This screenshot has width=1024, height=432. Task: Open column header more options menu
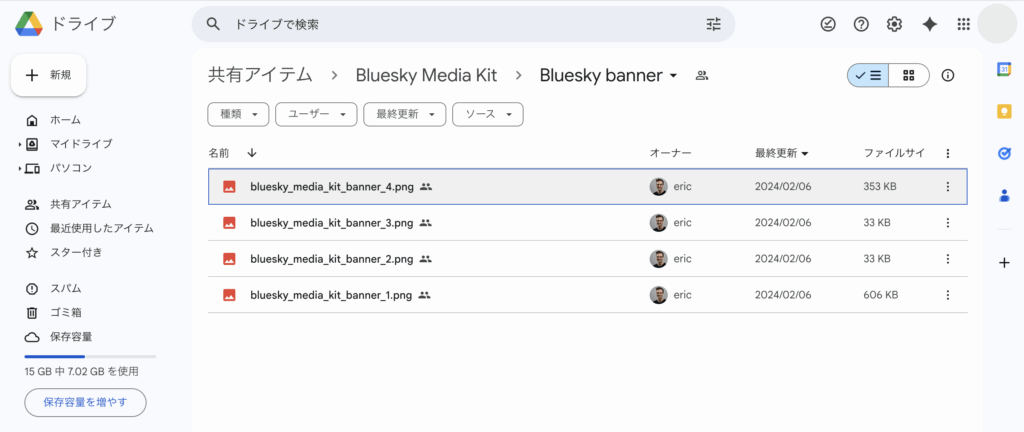pyautogui.click(x=948, y=153)
